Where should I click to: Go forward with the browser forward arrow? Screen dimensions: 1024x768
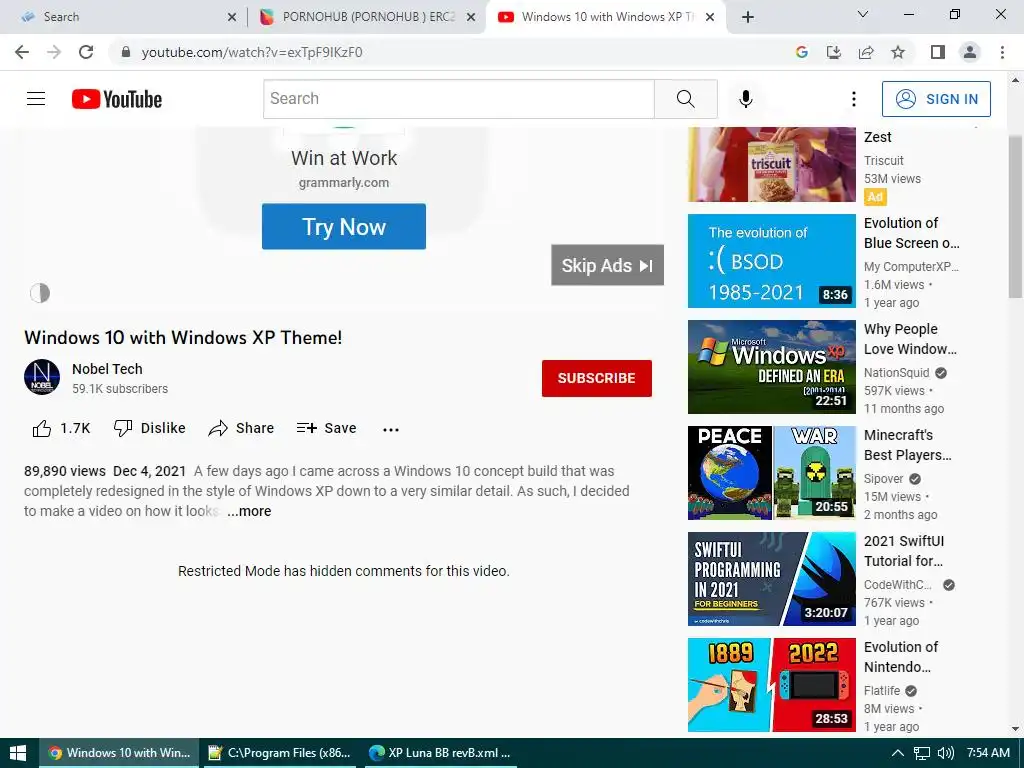tap(54, 52)
